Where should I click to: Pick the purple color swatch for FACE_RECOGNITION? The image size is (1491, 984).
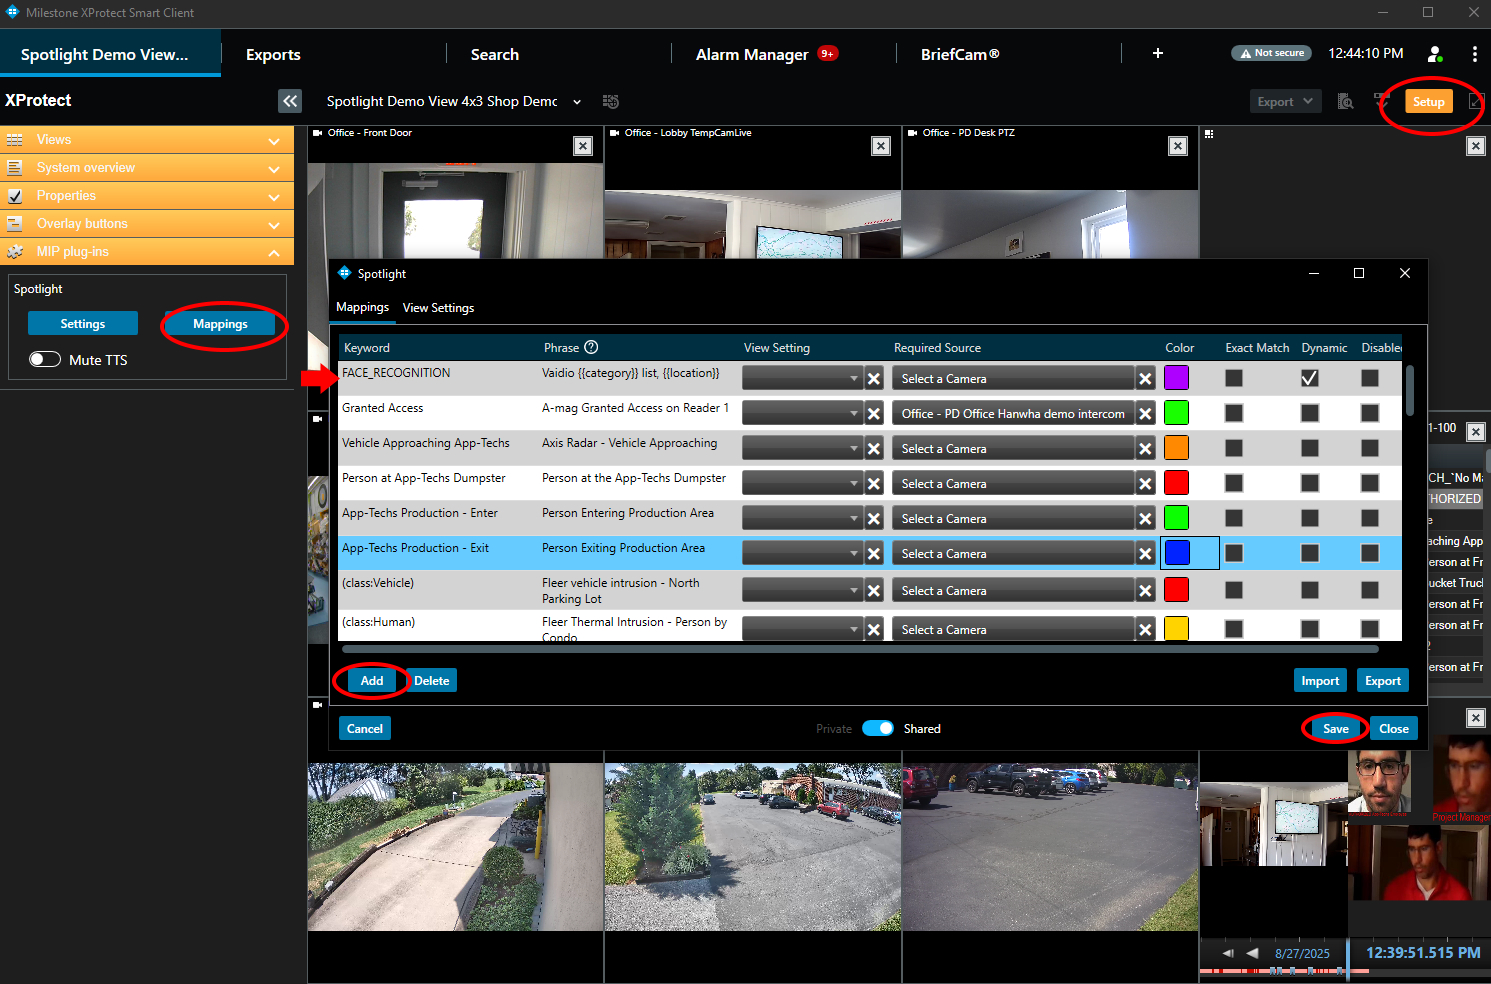tap(1176, 378)
